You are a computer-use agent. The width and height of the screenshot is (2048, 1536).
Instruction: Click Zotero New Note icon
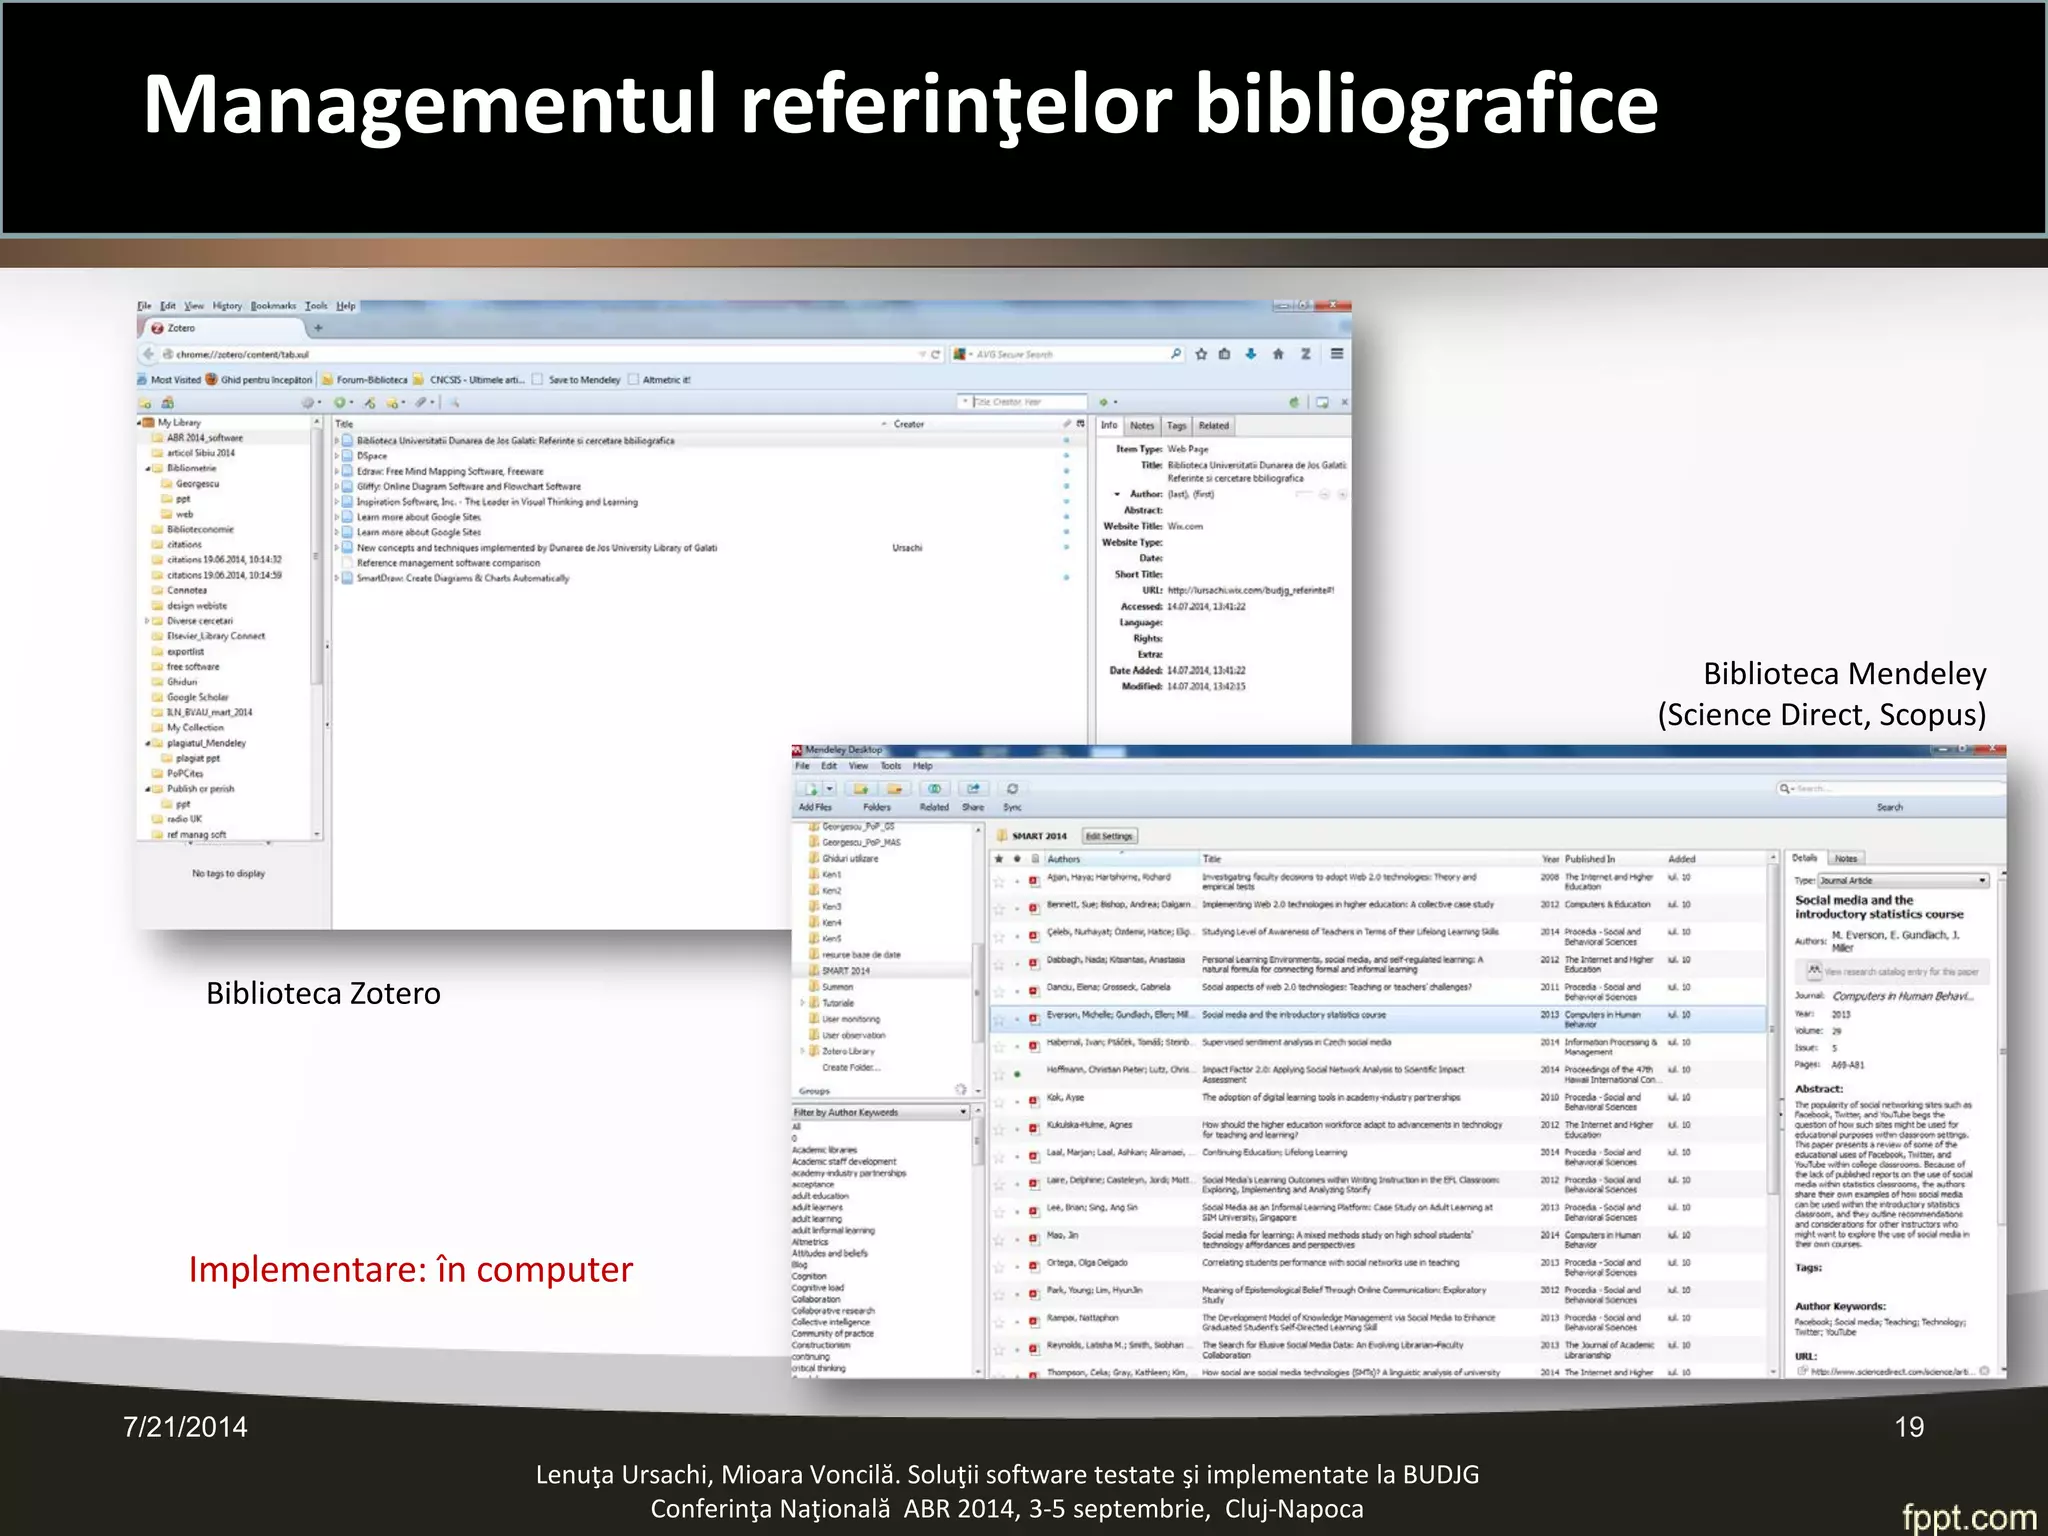[x=393, y=402]
